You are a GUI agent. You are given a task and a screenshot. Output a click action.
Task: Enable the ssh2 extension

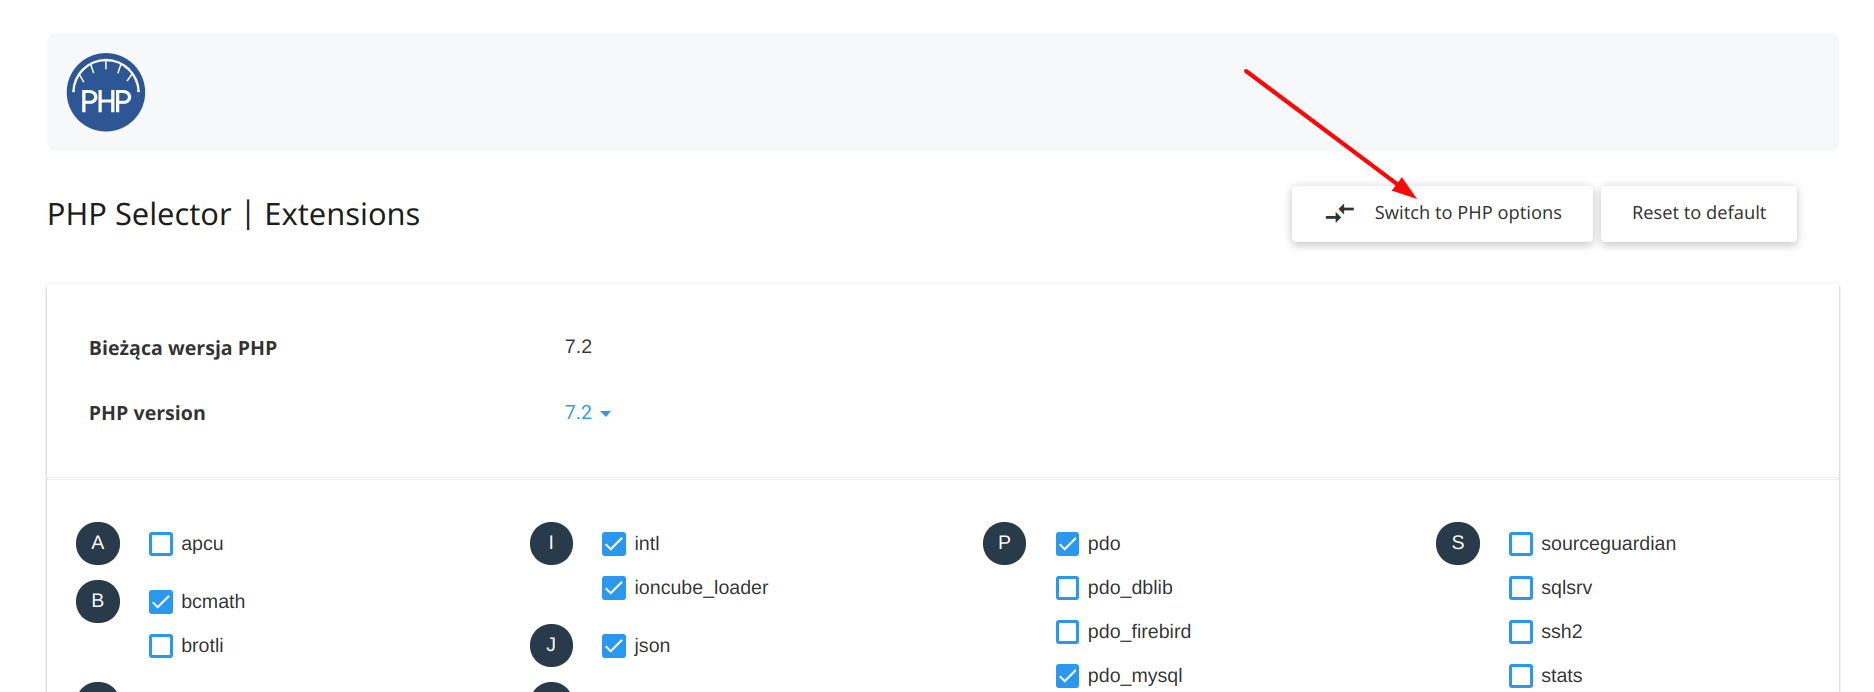(x=1521, y=632)
